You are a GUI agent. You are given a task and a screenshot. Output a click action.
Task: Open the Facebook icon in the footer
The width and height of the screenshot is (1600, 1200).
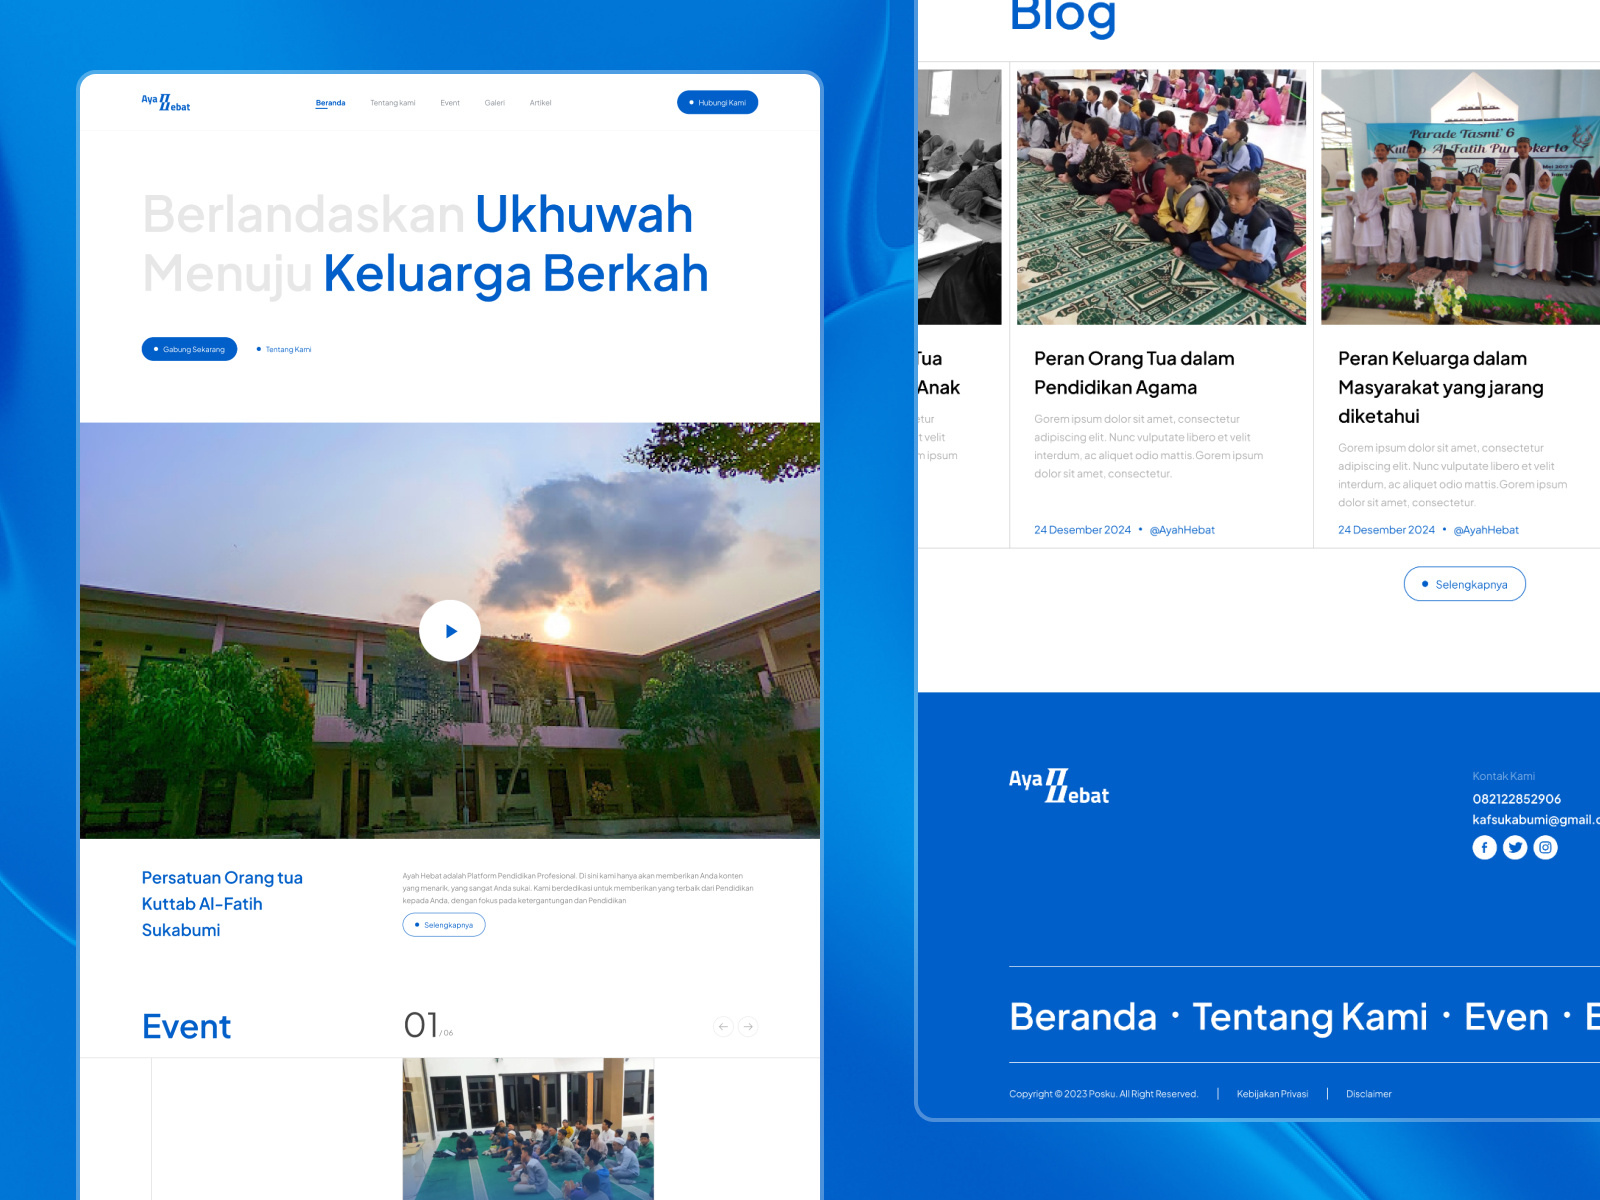(x=1485, y=847)
